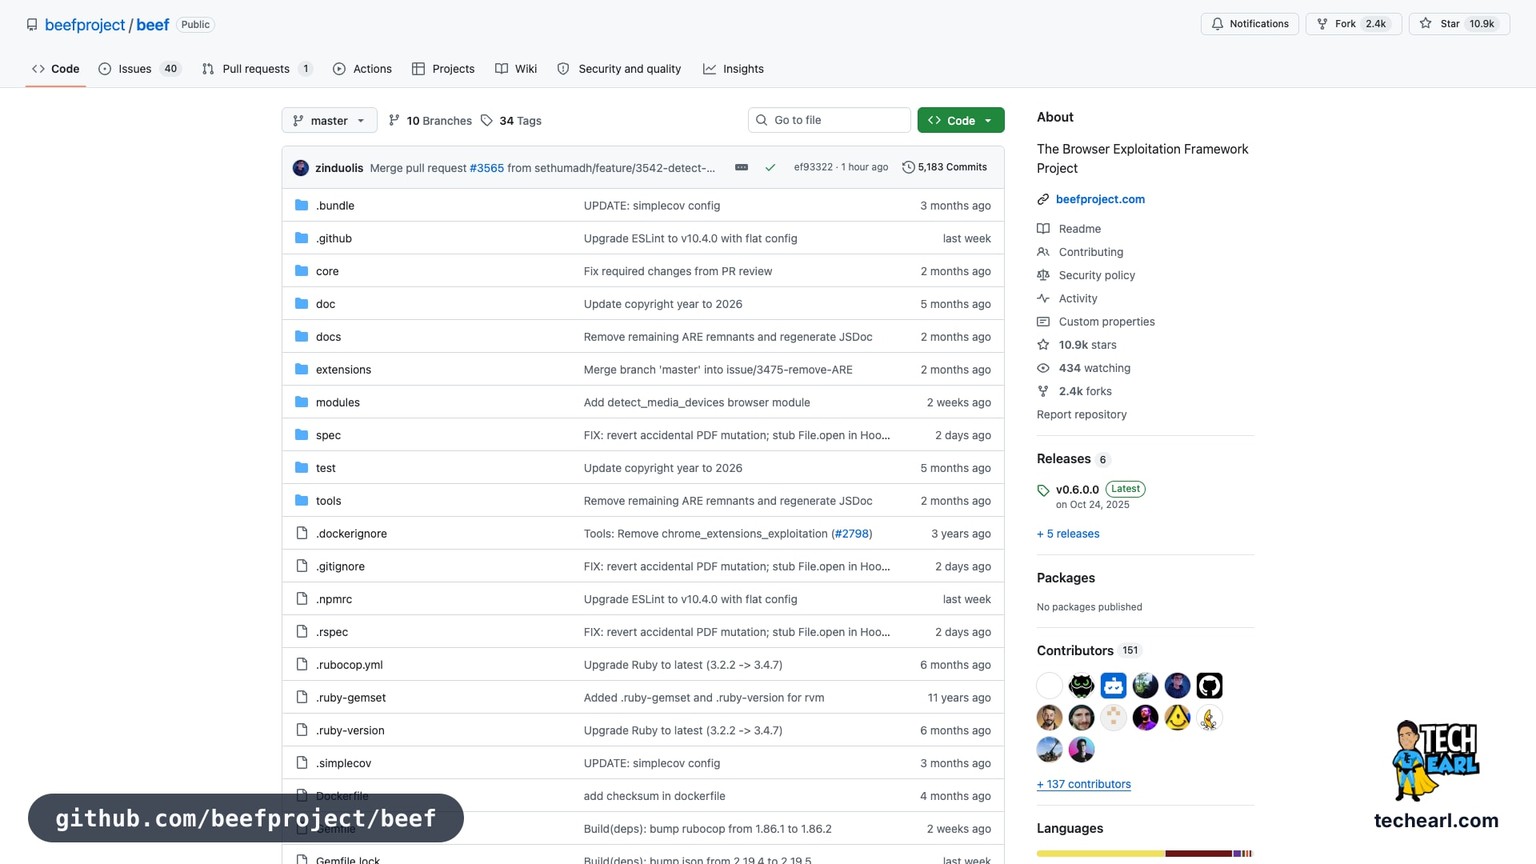Open the .simplecov file
This screenshot has height=864, width=1536.
point(343,763)
